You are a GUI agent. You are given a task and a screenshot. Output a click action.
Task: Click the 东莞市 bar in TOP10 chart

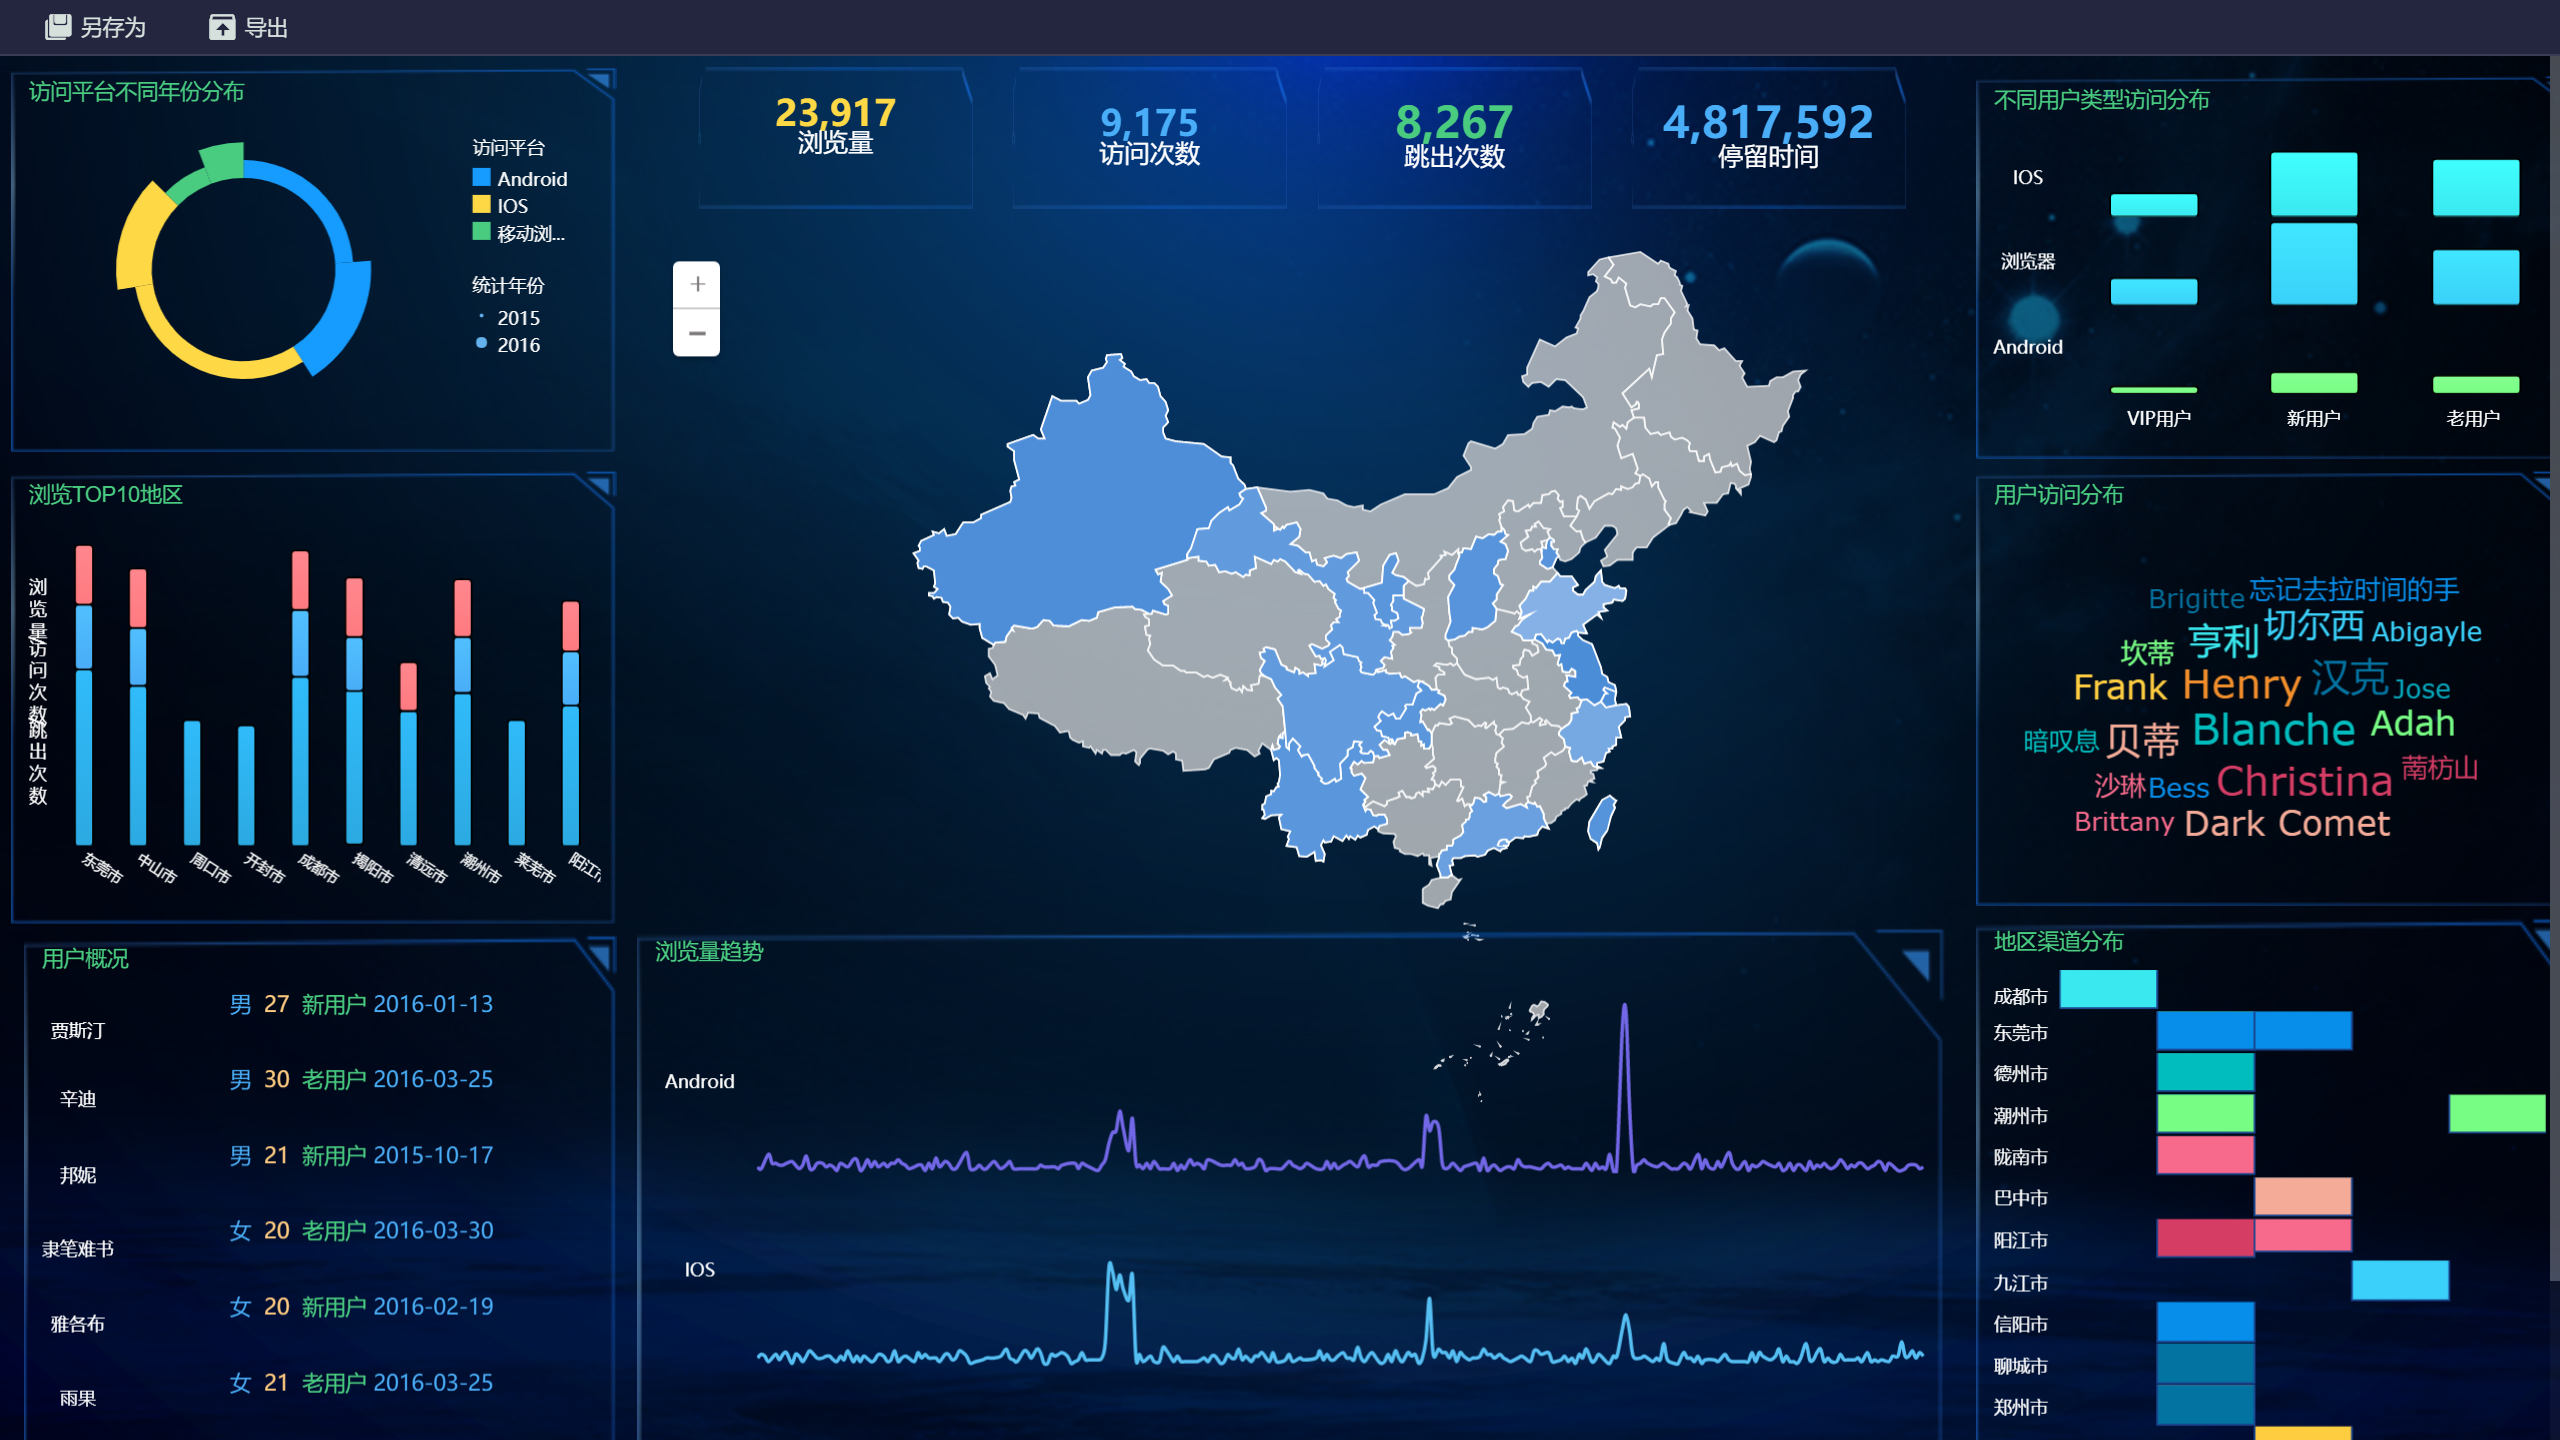pyautogui.click(x=84, y=695)
